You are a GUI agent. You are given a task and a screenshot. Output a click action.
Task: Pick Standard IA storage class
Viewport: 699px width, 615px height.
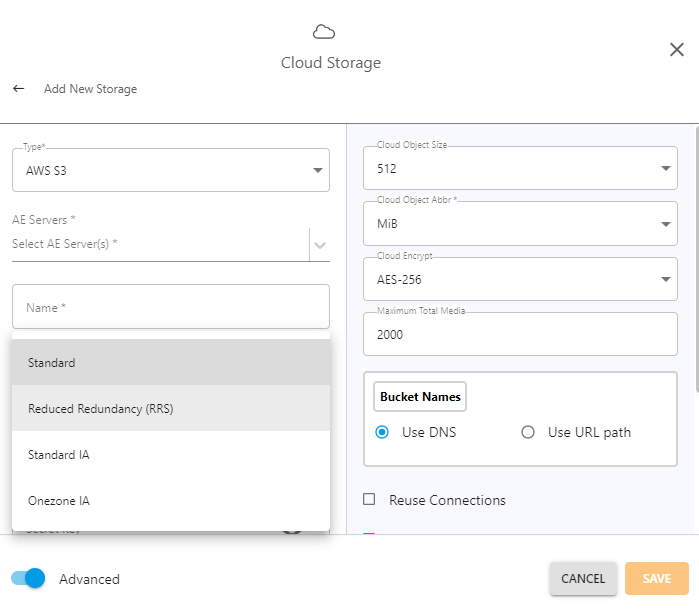tap(171, 455)
